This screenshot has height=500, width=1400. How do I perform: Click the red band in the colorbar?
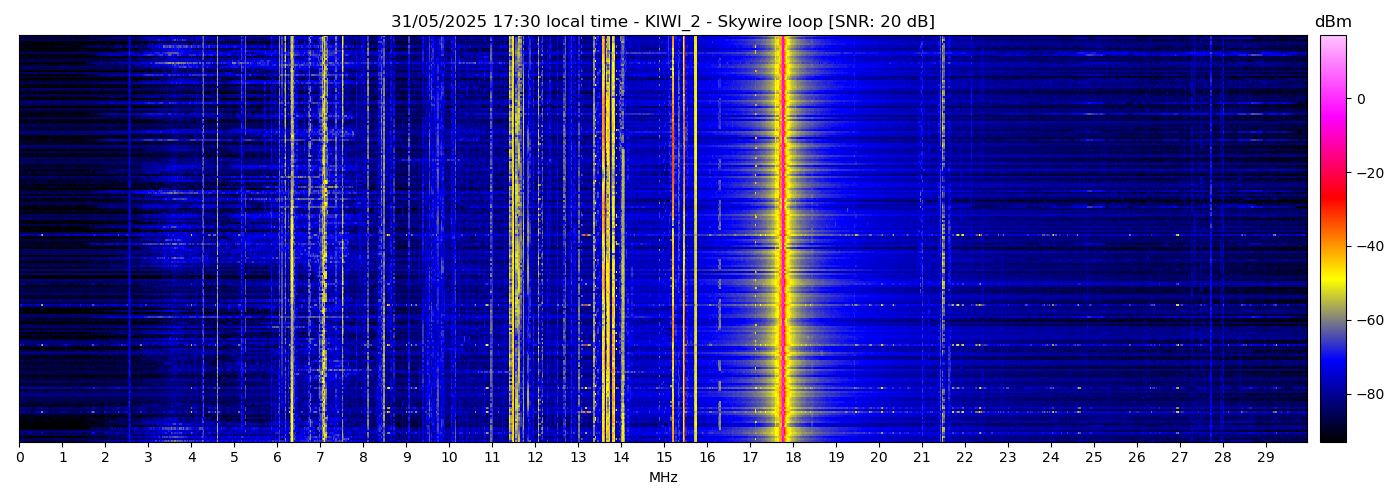tap(1332, 200)
